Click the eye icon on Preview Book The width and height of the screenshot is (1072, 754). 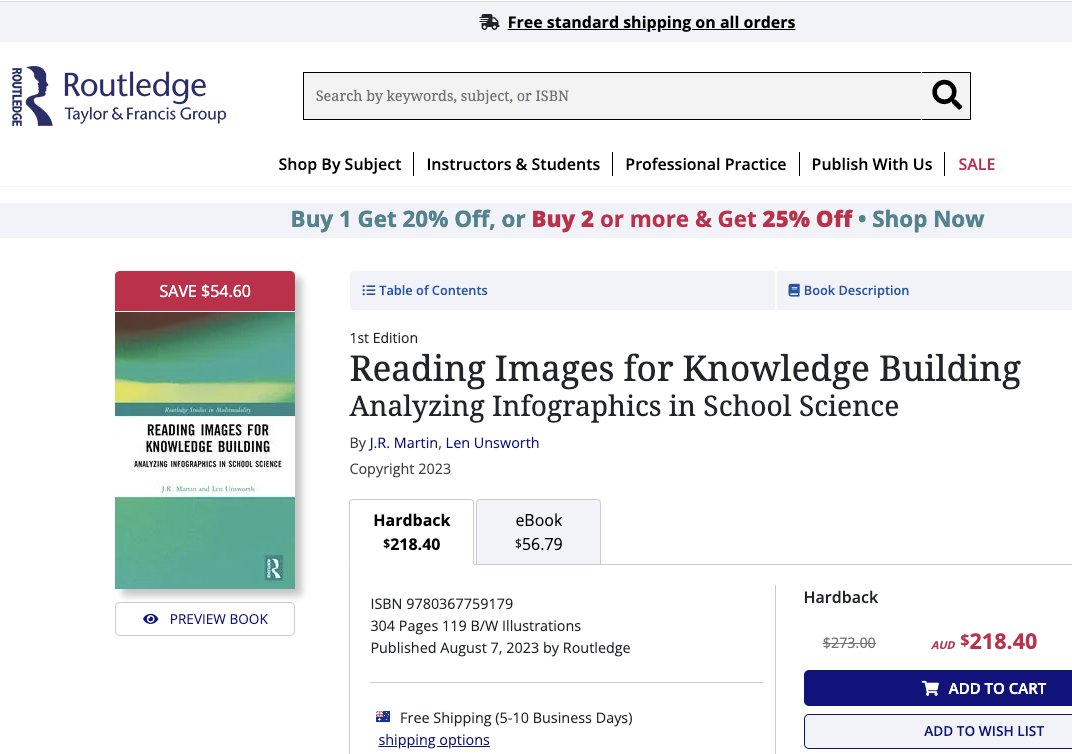coord(150,619)
